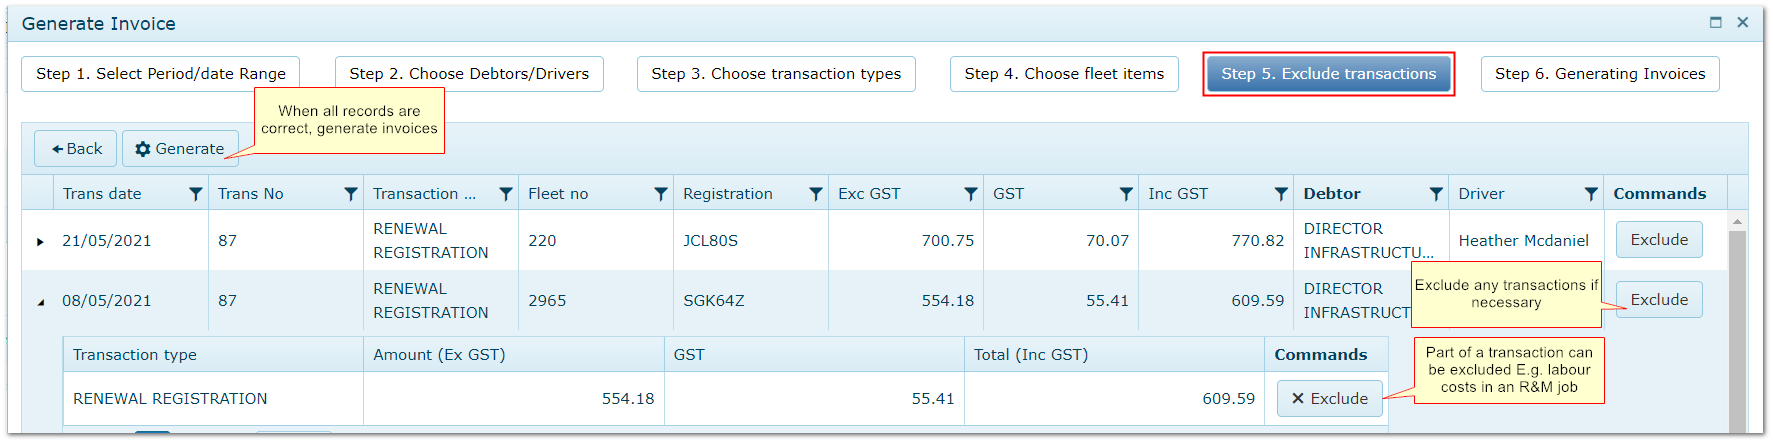Click the Generate button

tap(180, 149)
